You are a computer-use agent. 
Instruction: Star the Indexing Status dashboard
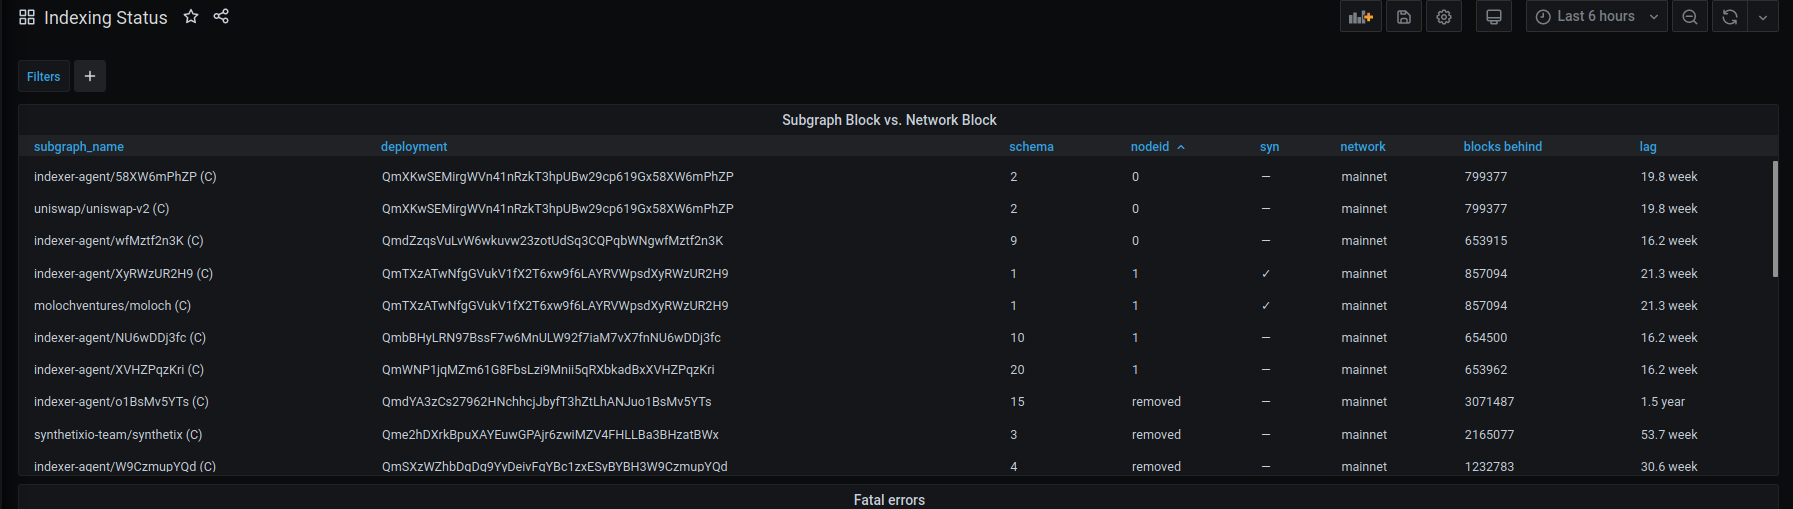point(191,16)
